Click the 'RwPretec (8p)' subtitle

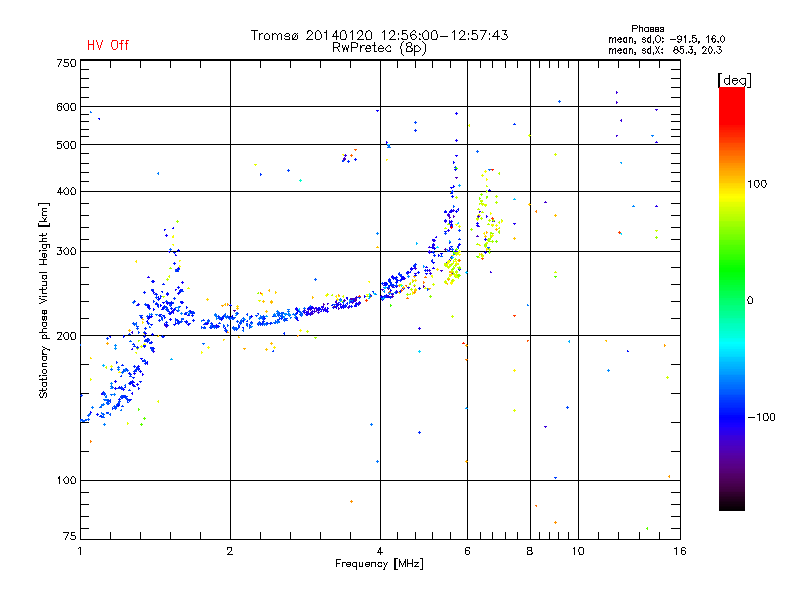pyautogui.click(x=379, y=48)
